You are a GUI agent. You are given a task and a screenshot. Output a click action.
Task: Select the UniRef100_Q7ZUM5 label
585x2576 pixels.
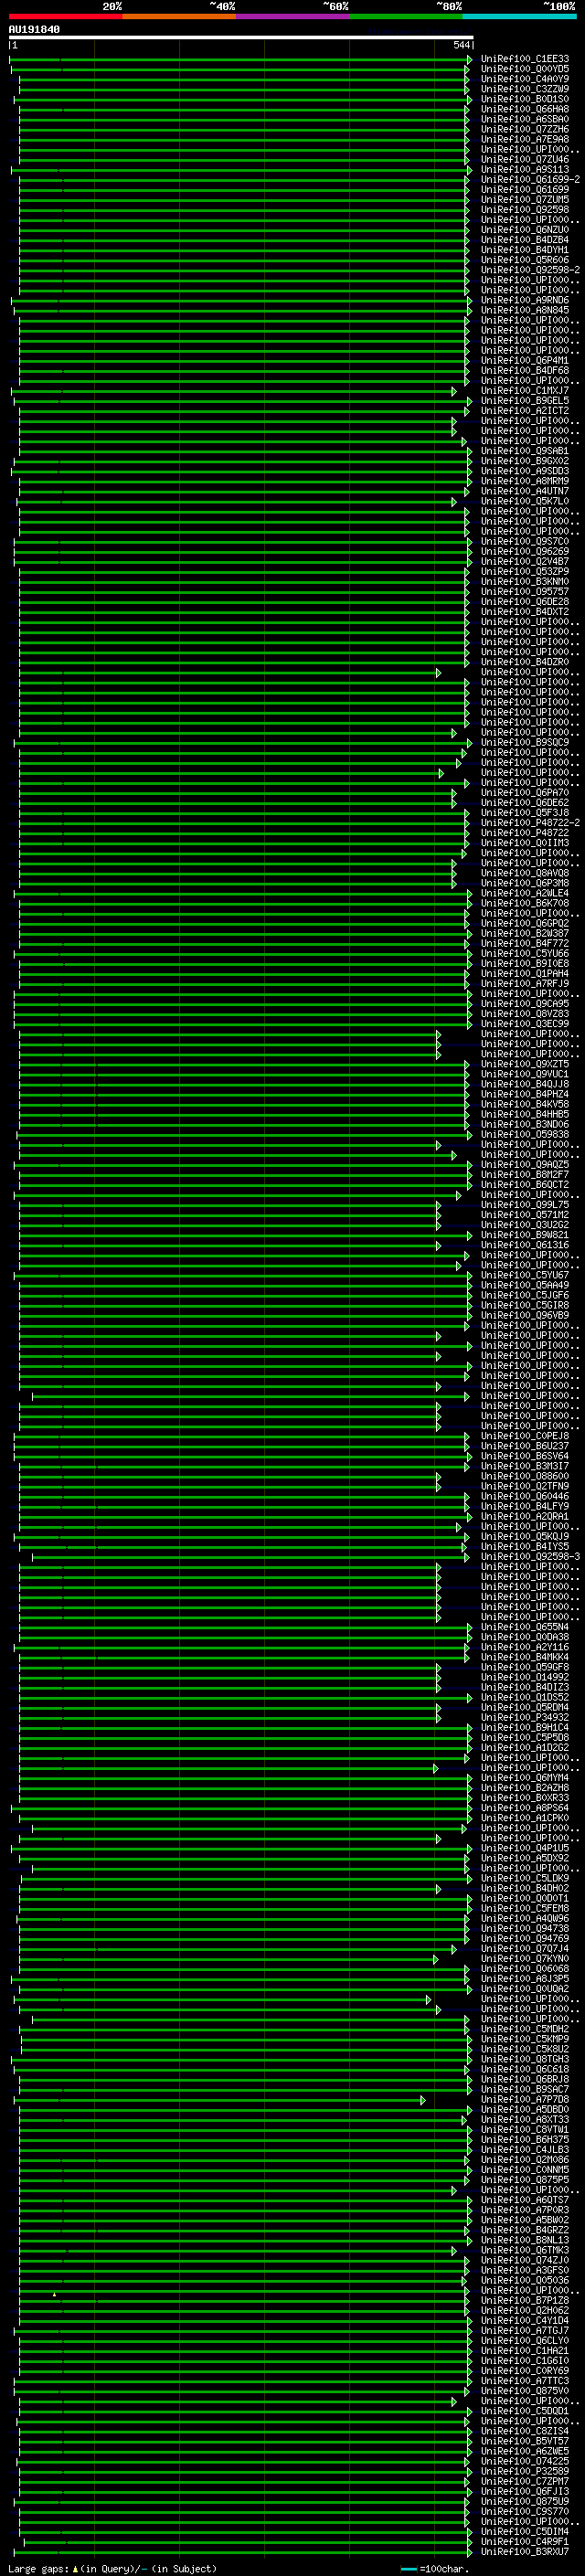[524, 200]
